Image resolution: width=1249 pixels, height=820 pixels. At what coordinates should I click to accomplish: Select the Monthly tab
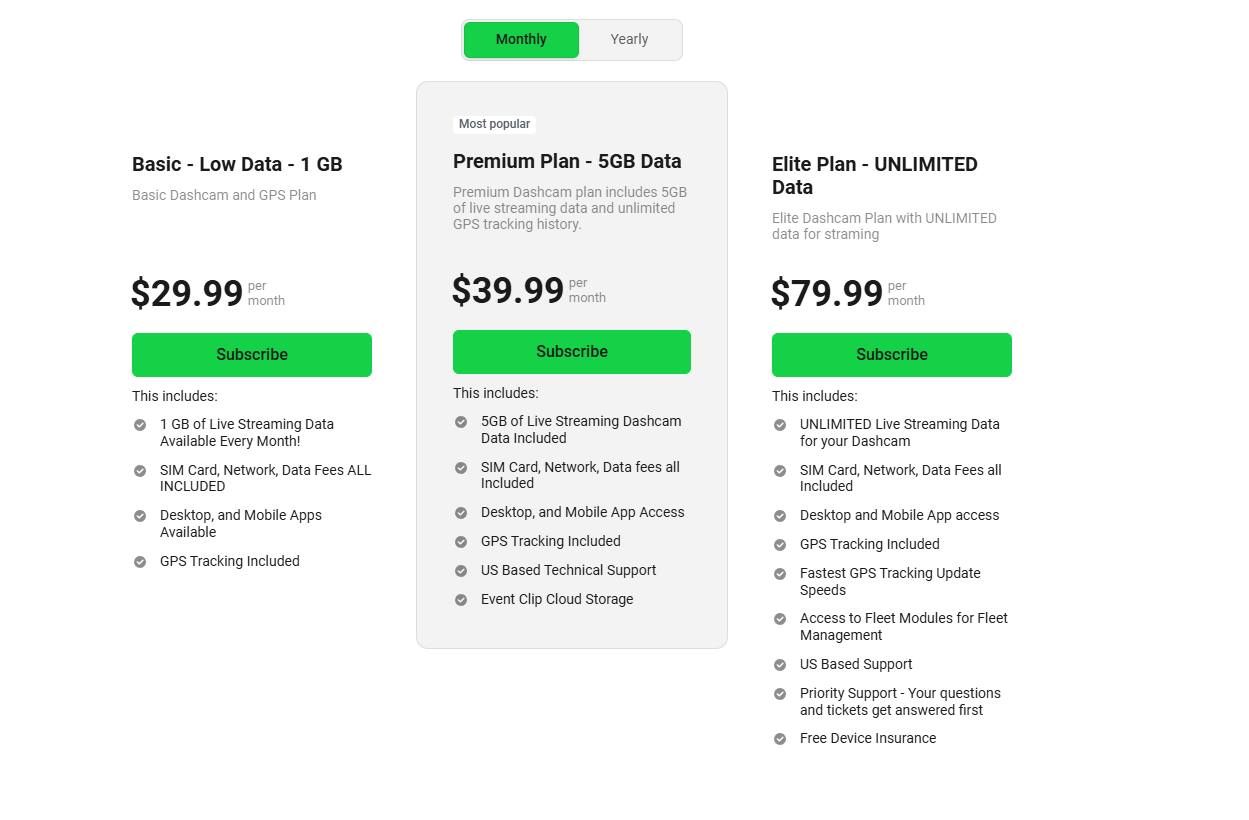520,39
